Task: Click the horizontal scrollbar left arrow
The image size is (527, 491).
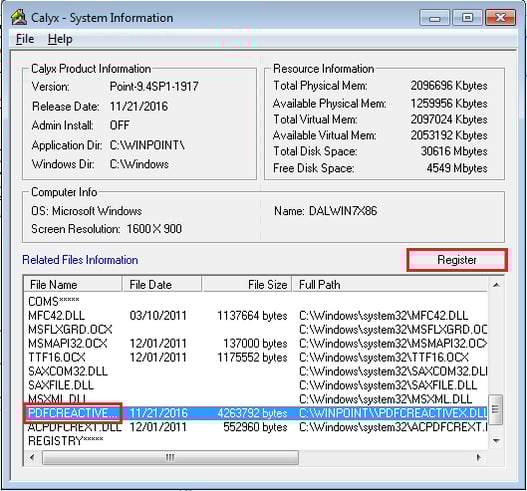Action: (x=32, y=457)
